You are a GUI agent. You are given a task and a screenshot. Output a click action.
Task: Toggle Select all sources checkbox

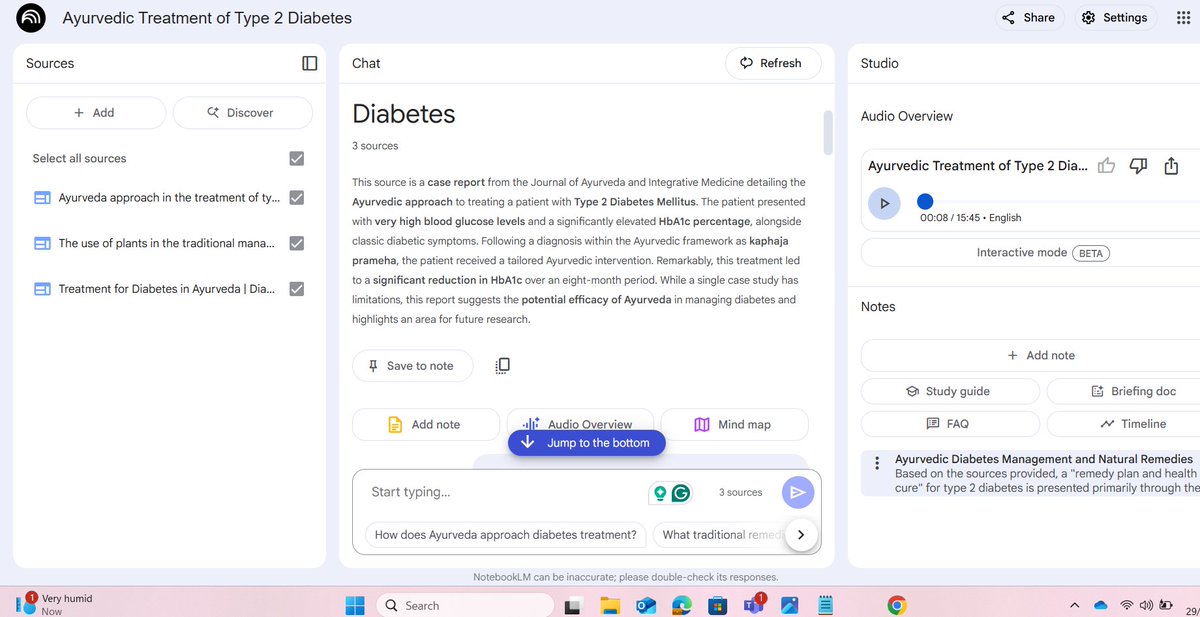click(x=296, y=158)
